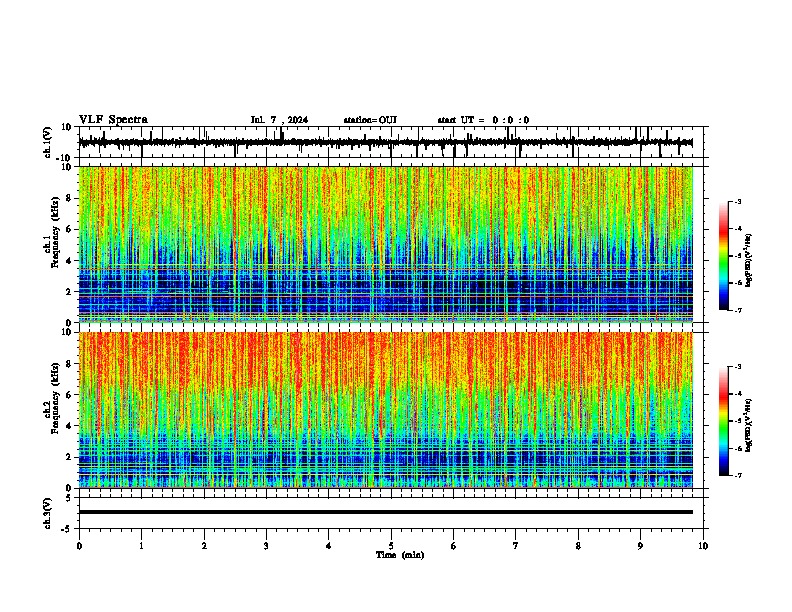
Task: Click the "2" tick on ch.1 frequency axis
Action: tap(69, 292)
